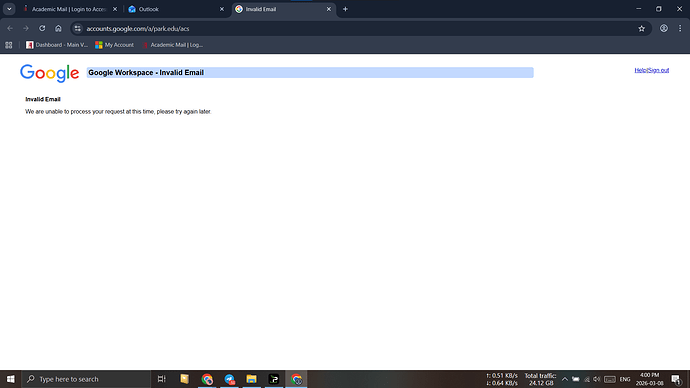
Task: Click the network speed KB/s meter
Action: [502, 379]
